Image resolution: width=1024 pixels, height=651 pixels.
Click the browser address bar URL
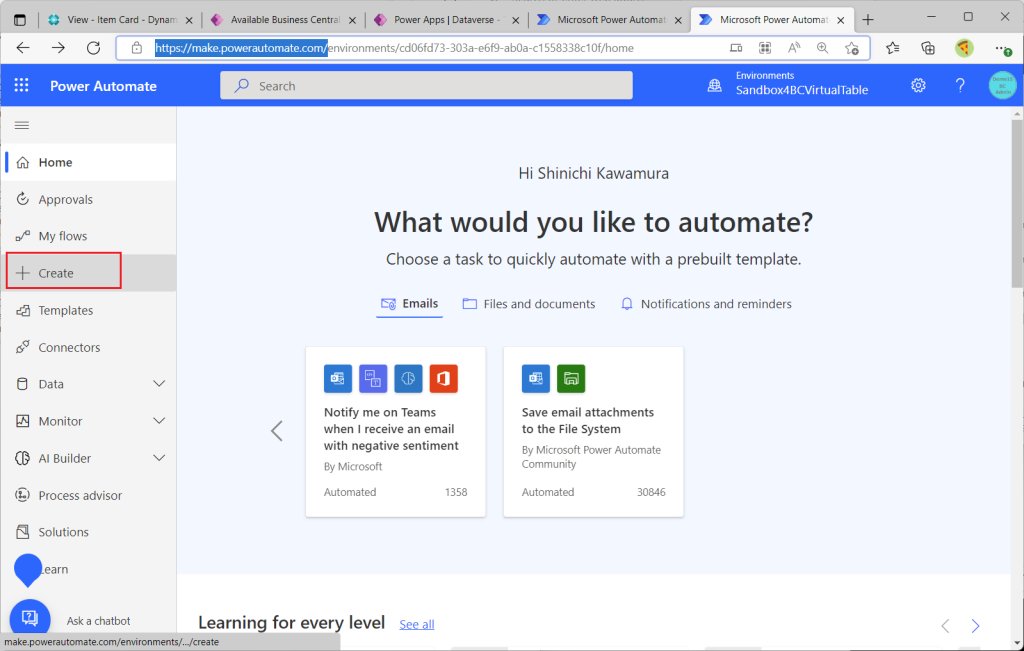click(x=394, y=48)
